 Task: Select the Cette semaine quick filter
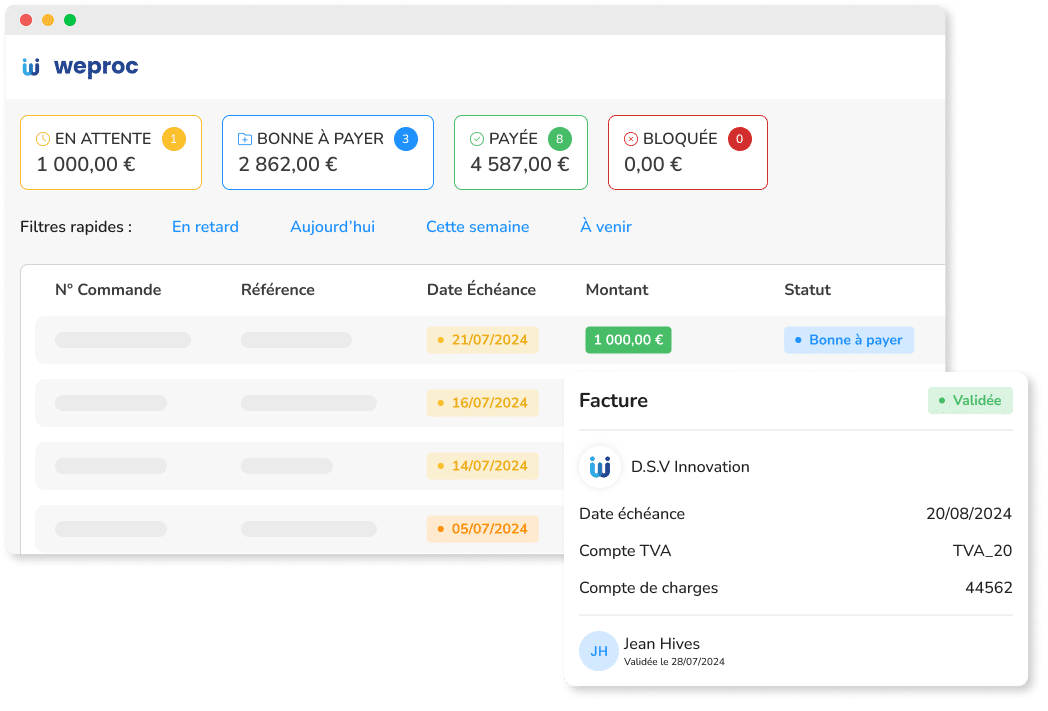[x=477, y=227]
